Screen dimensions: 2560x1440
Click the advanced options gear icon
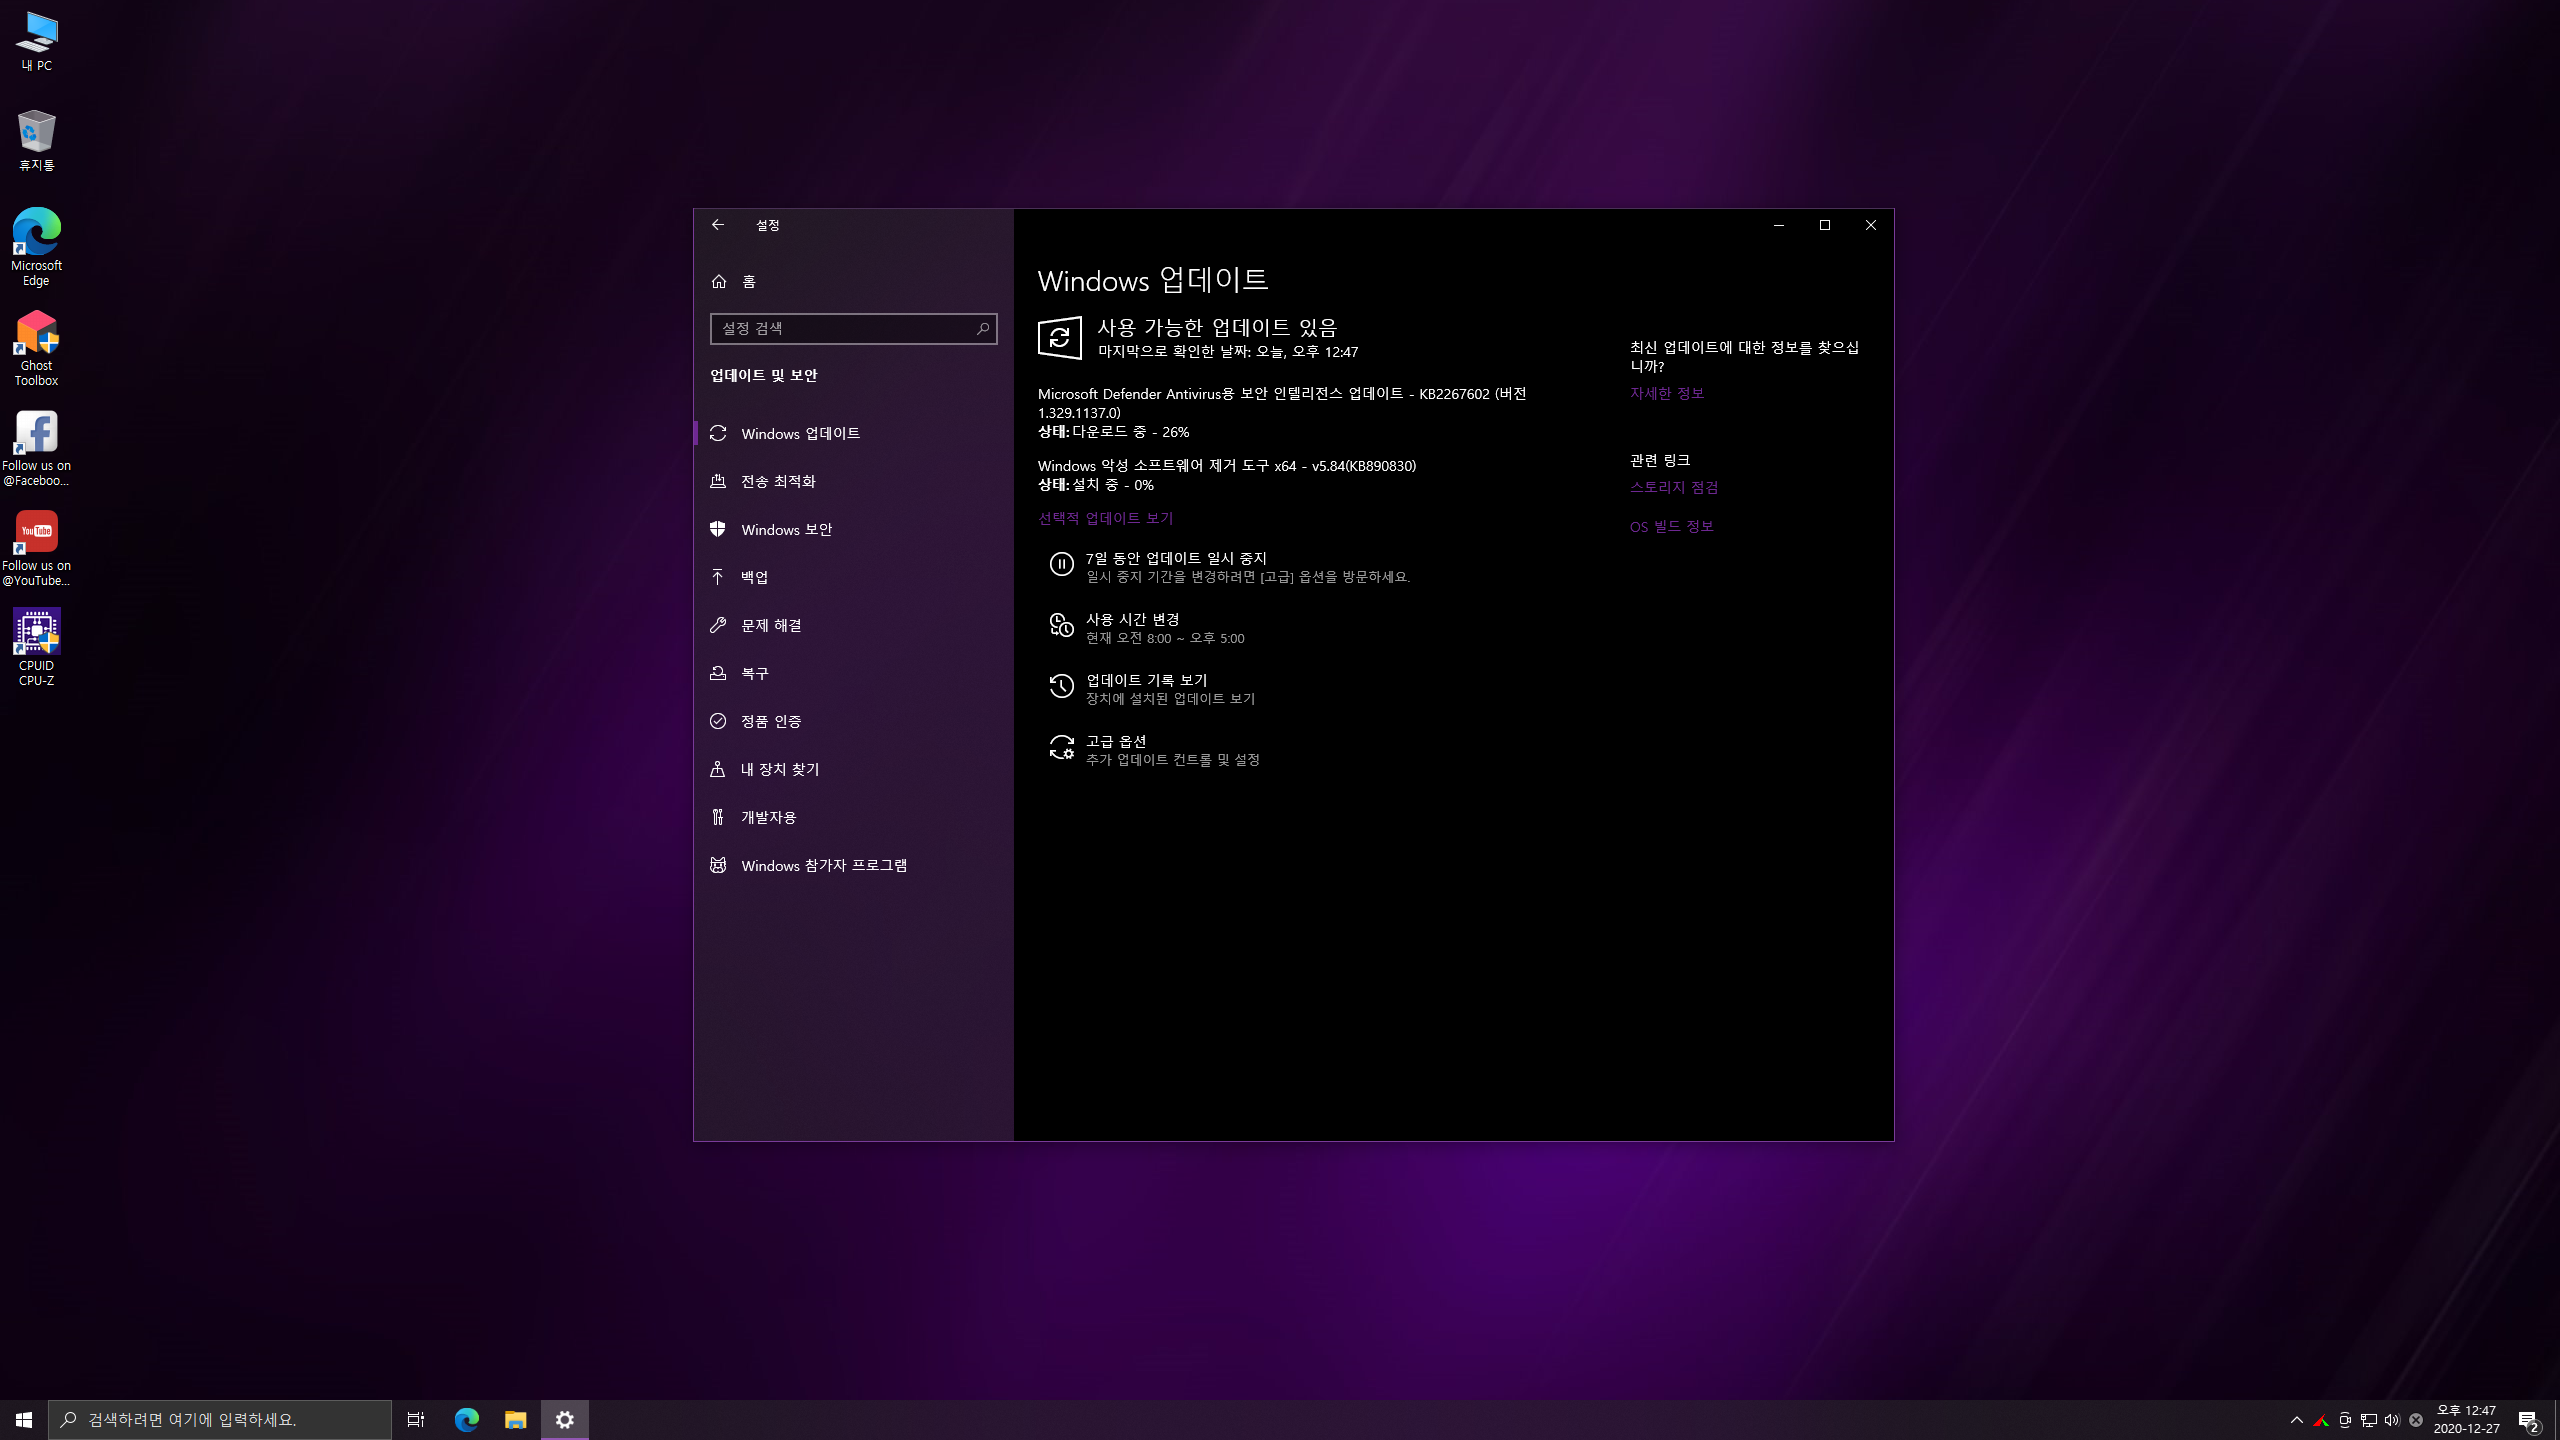1061,748
